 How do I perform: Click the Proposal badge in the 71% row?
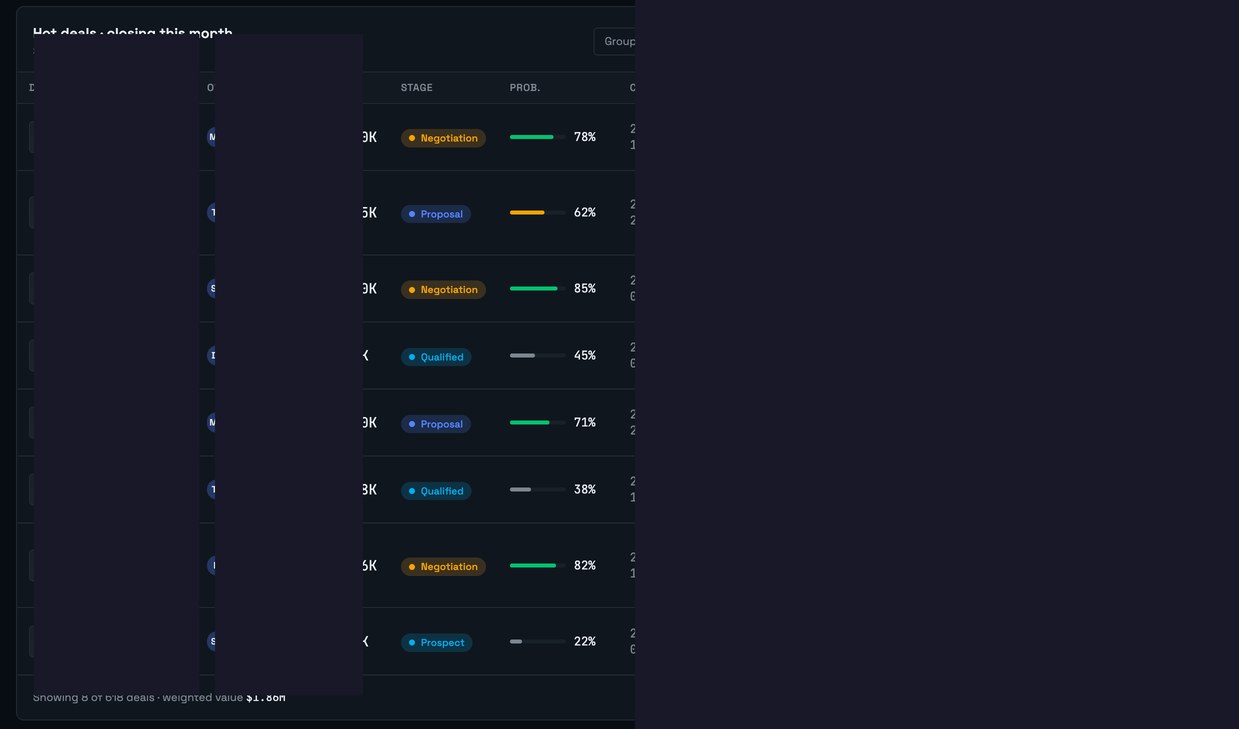coord(436,424)
